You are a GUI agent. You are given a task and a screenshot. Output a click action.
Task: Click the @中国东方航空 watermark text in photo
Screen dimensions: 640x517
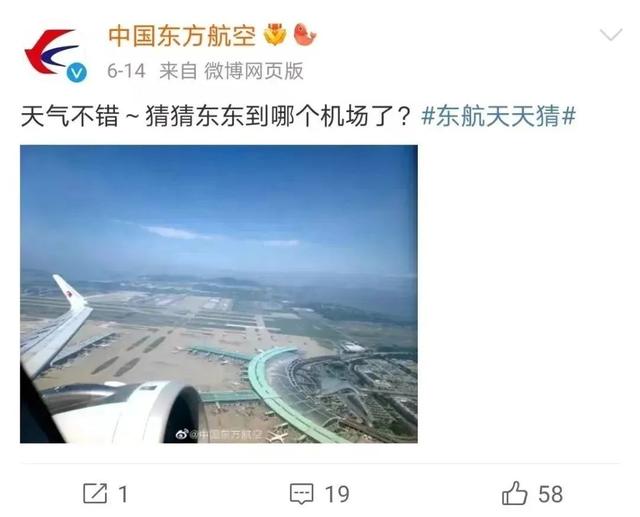(x=225, y=435)
